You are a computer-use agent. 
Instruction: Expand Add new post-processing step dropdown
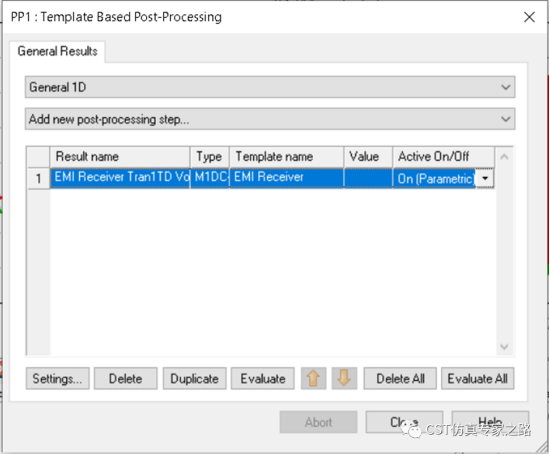(270, 119)
